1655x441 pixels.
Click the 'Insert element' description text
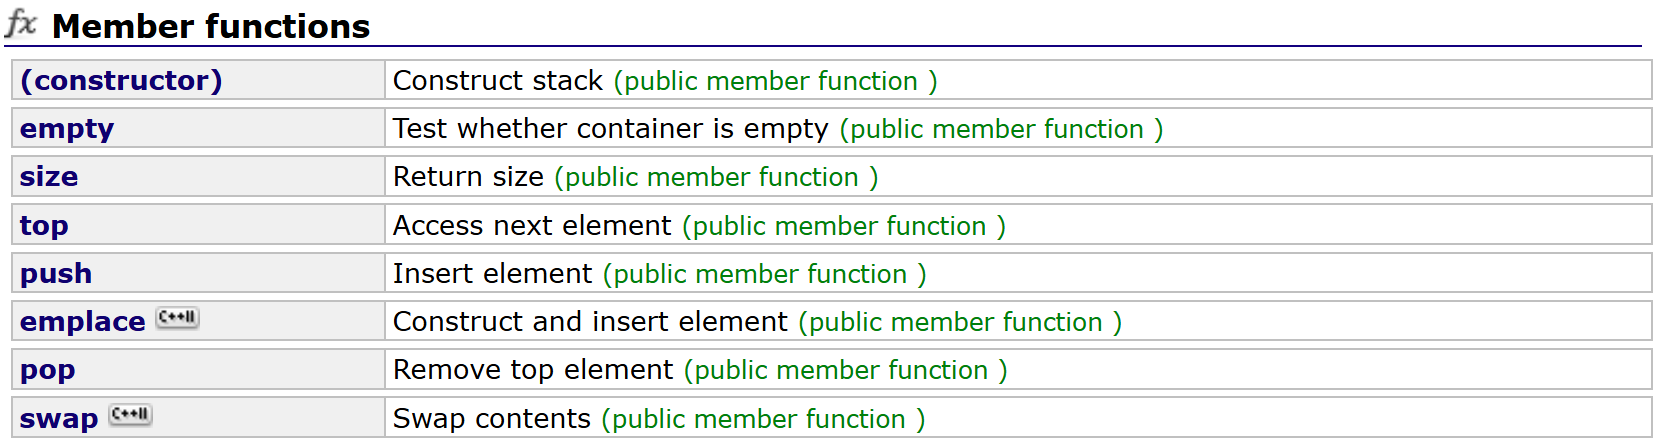[493, 274]
